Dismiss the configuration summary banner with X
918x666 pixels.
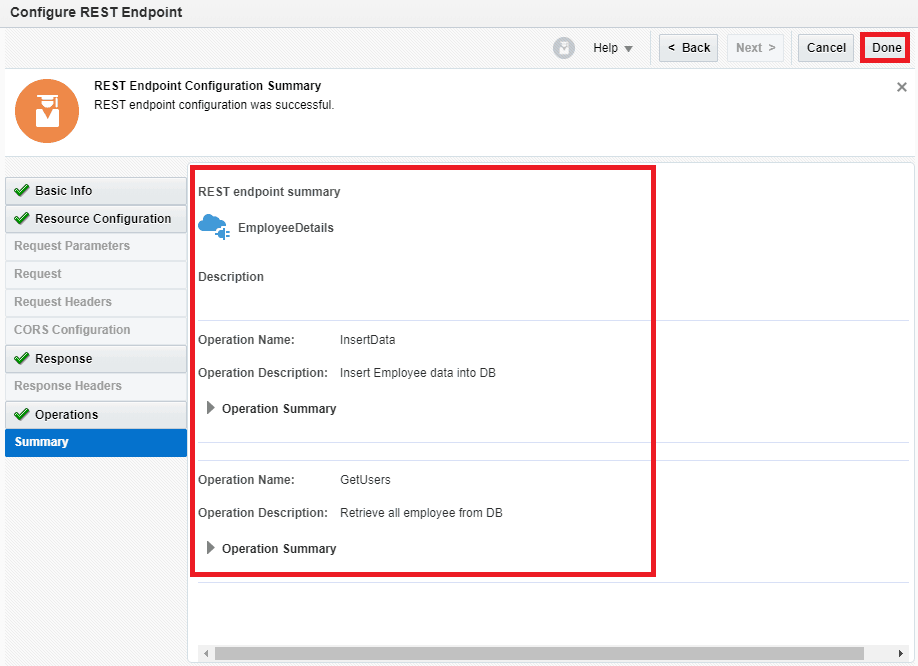click(x=901, y=88)
